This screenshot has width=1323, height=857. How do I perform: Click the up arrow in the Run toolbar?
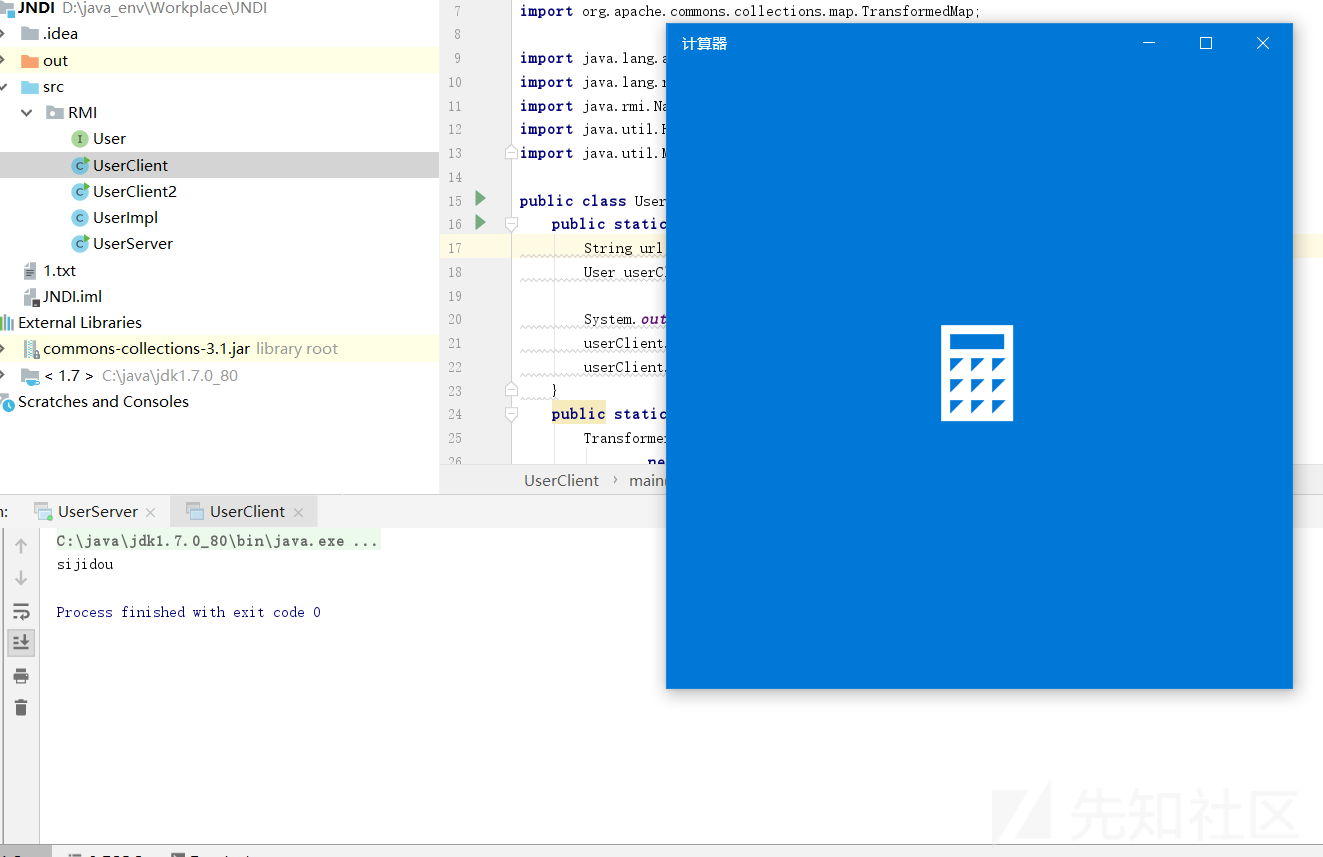(21, 546)
